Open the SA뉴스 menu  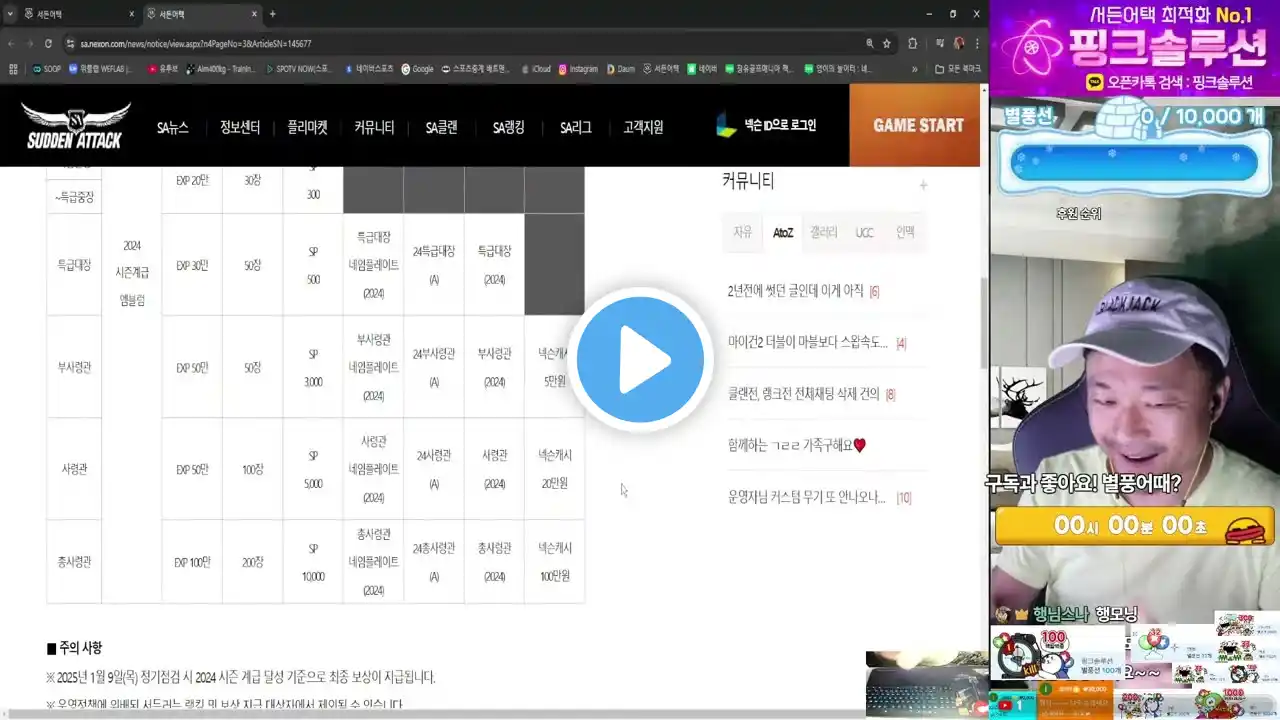tap(172, 127)
